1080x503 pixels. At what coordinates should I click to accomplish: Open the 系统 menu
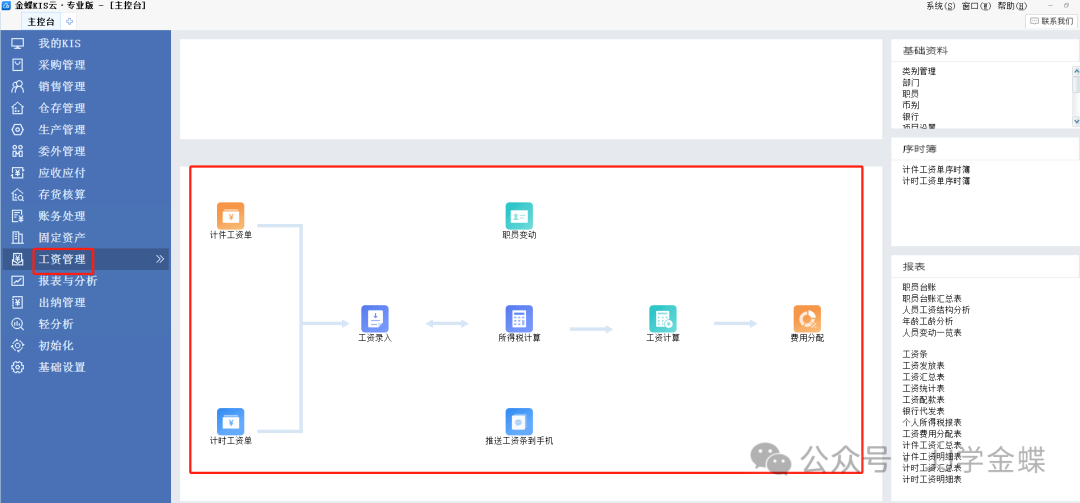(941, 6)
